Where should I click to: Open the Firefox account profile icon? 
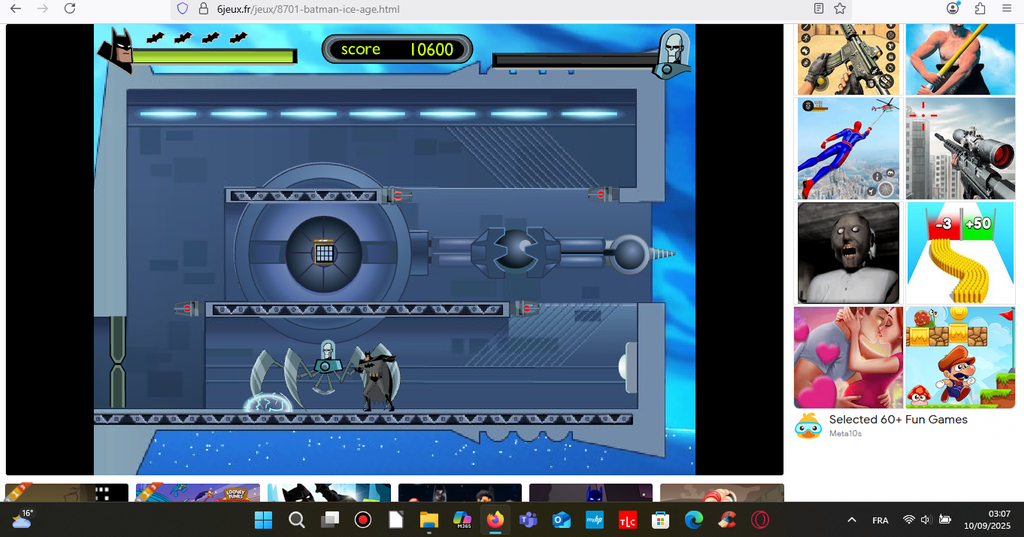pyautogui.click(x=953, y=8)
